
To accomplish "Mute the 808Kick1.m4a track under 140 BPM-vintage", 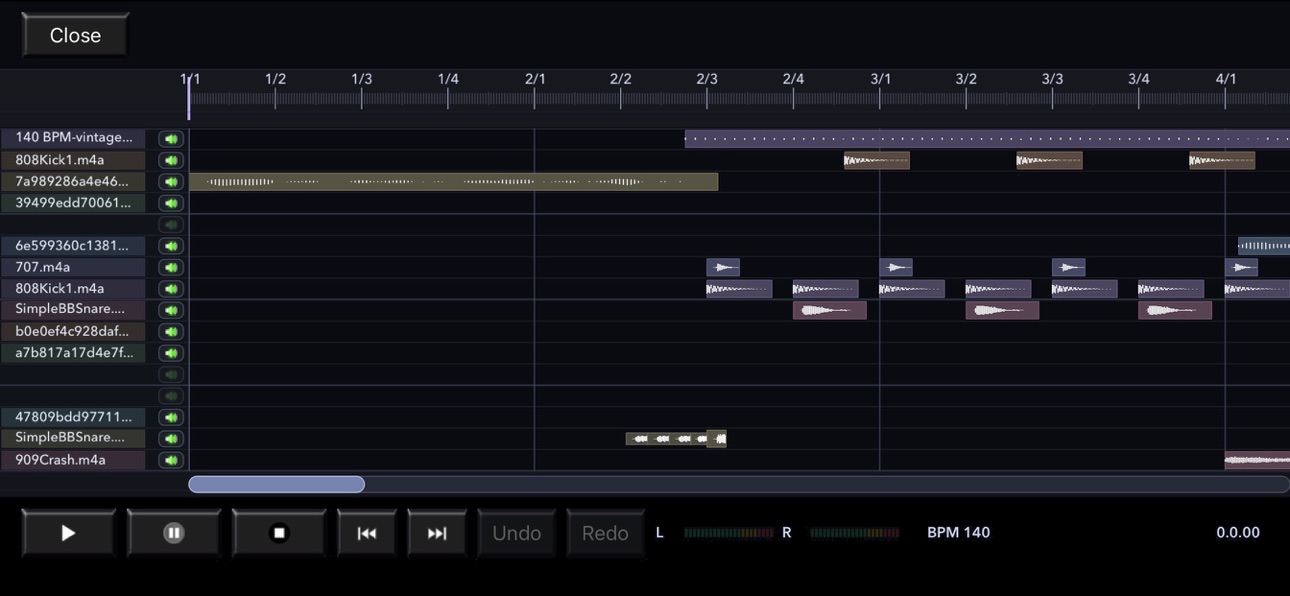I will 171,160.
